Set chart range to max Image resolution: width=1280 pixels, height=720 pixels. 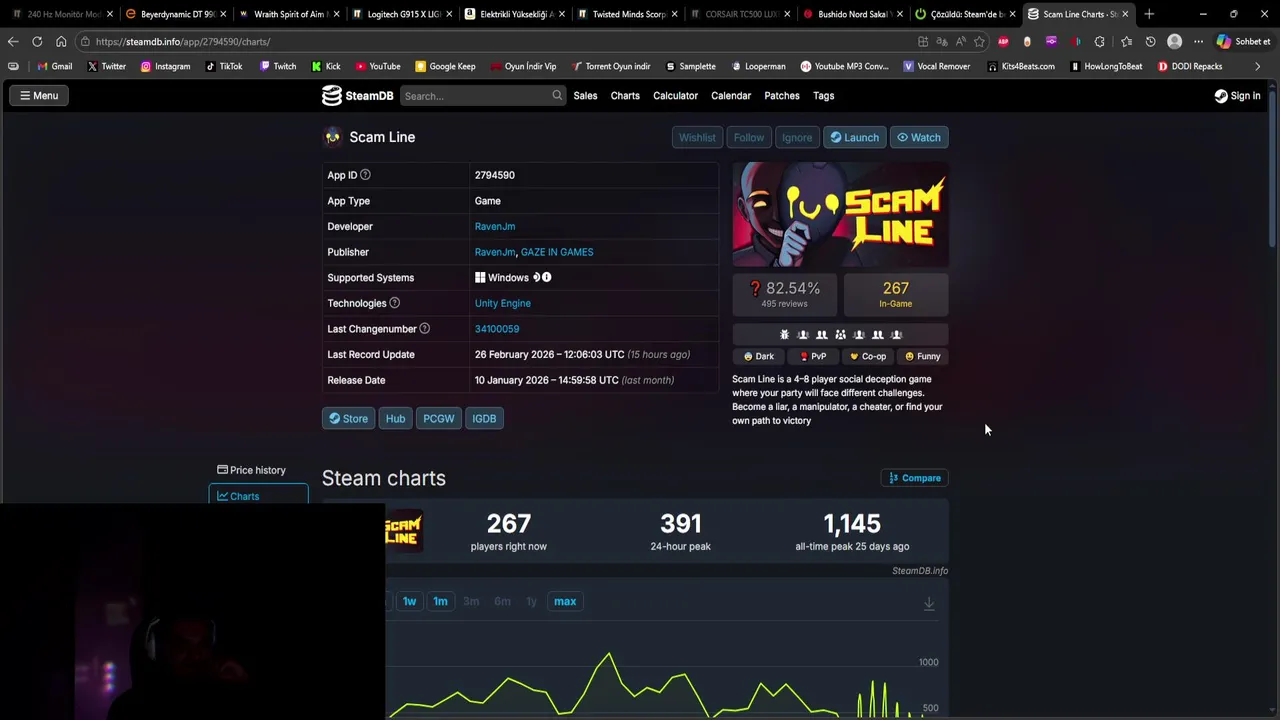pyautogui.click(x=565, y=602)
